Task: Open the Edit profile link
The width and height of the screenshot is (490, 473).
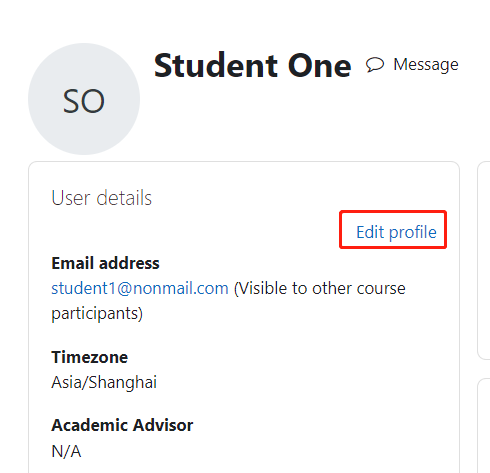Action: 396,232
